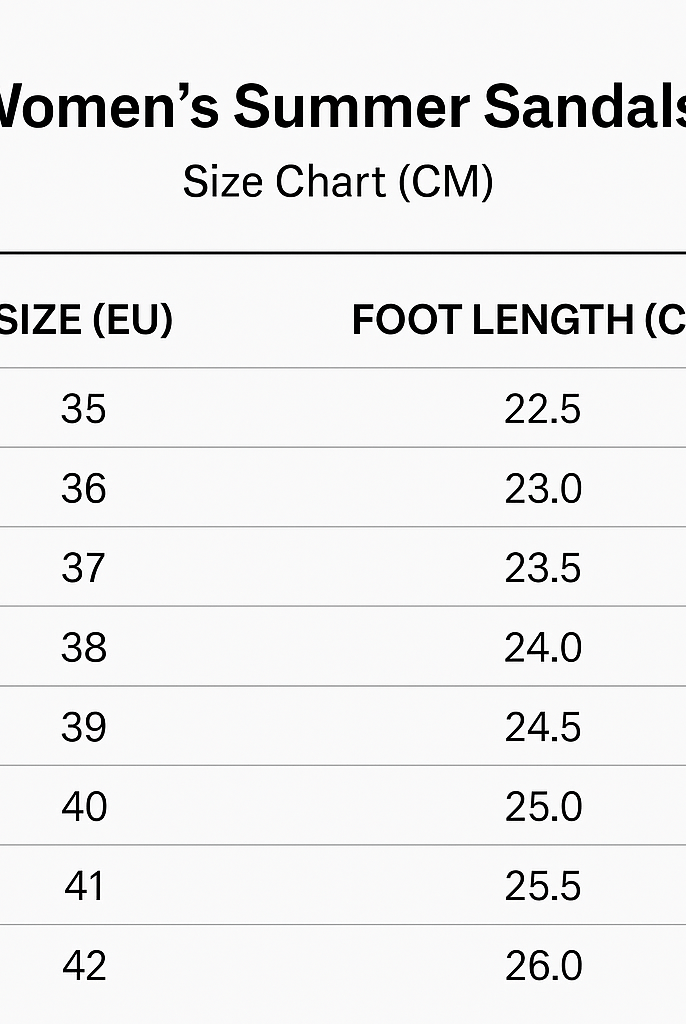Click size 40 cell
Image resolution: width=686 pixels, height=1024 pixels.
click(84, 807)
